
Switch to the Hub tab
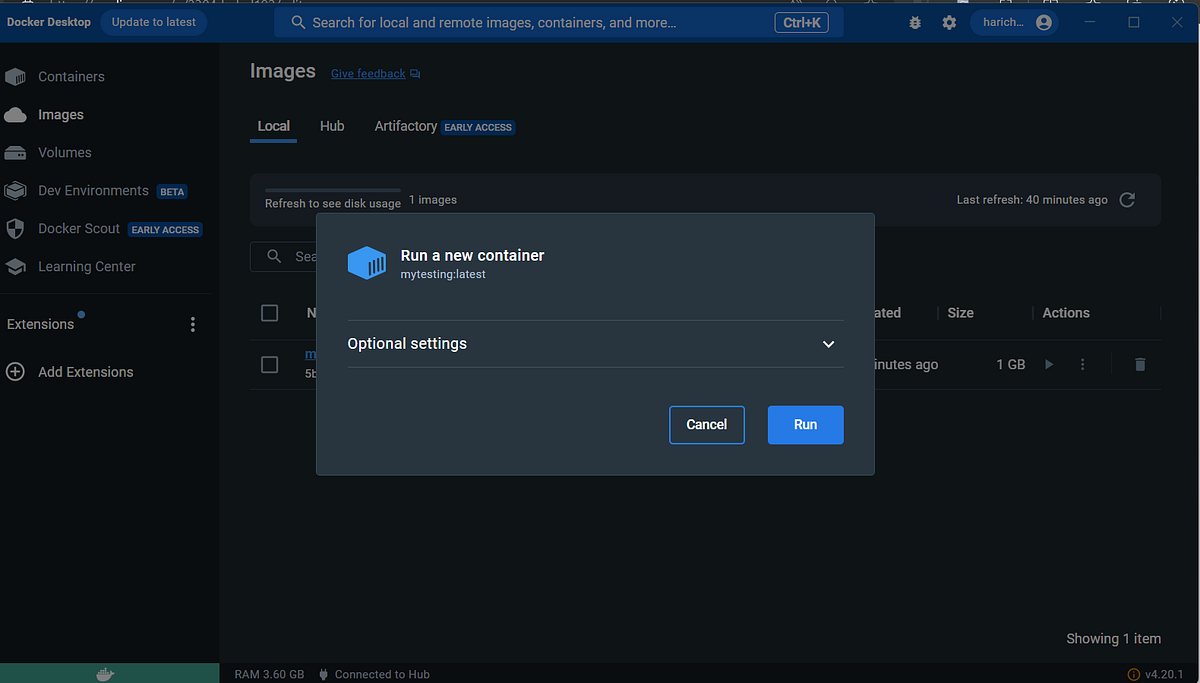pos(332,126)
